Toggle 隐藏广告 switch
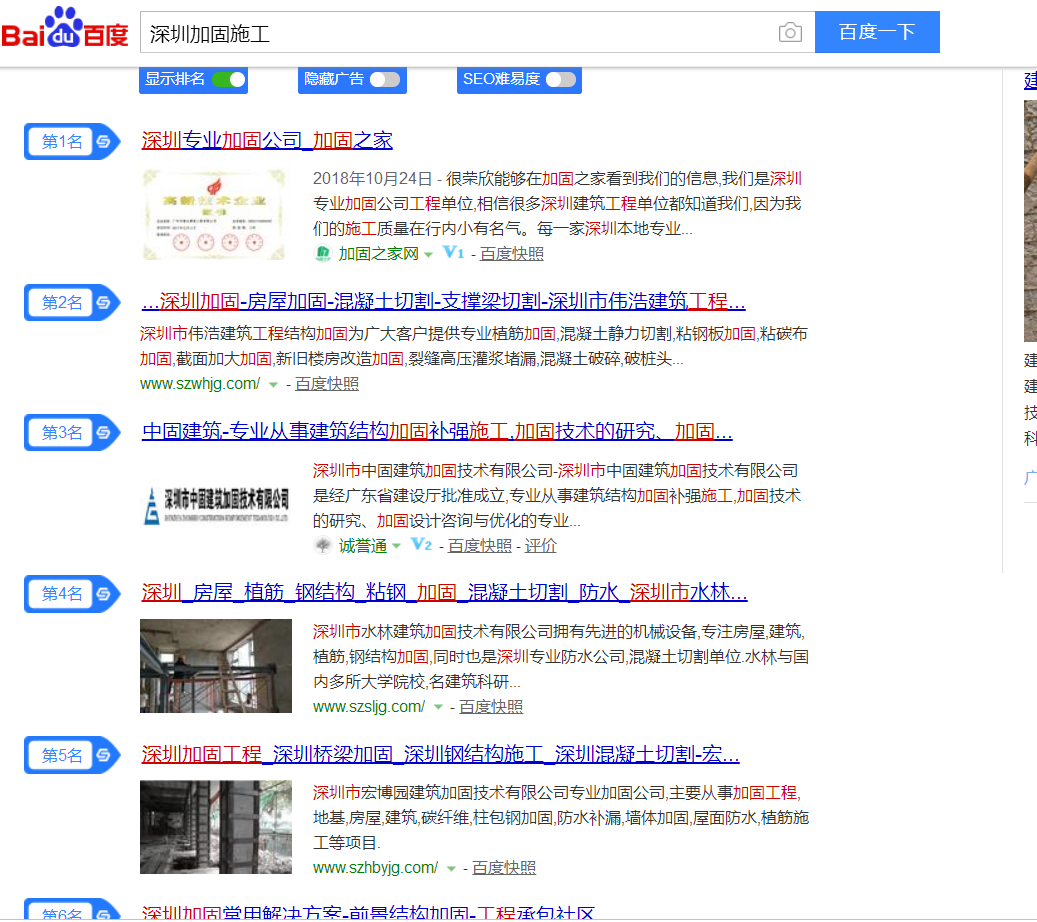This screenshot has height=922, width=1037. (385, 79)
